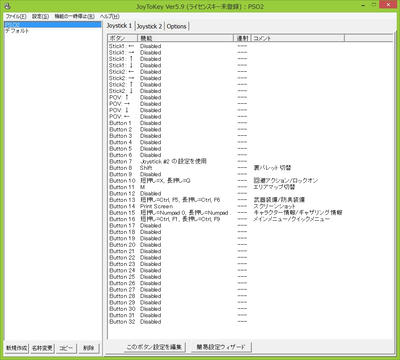Click the スクリーンショット comment
Screen dimensions: 400x360
[x=274, y=206]
